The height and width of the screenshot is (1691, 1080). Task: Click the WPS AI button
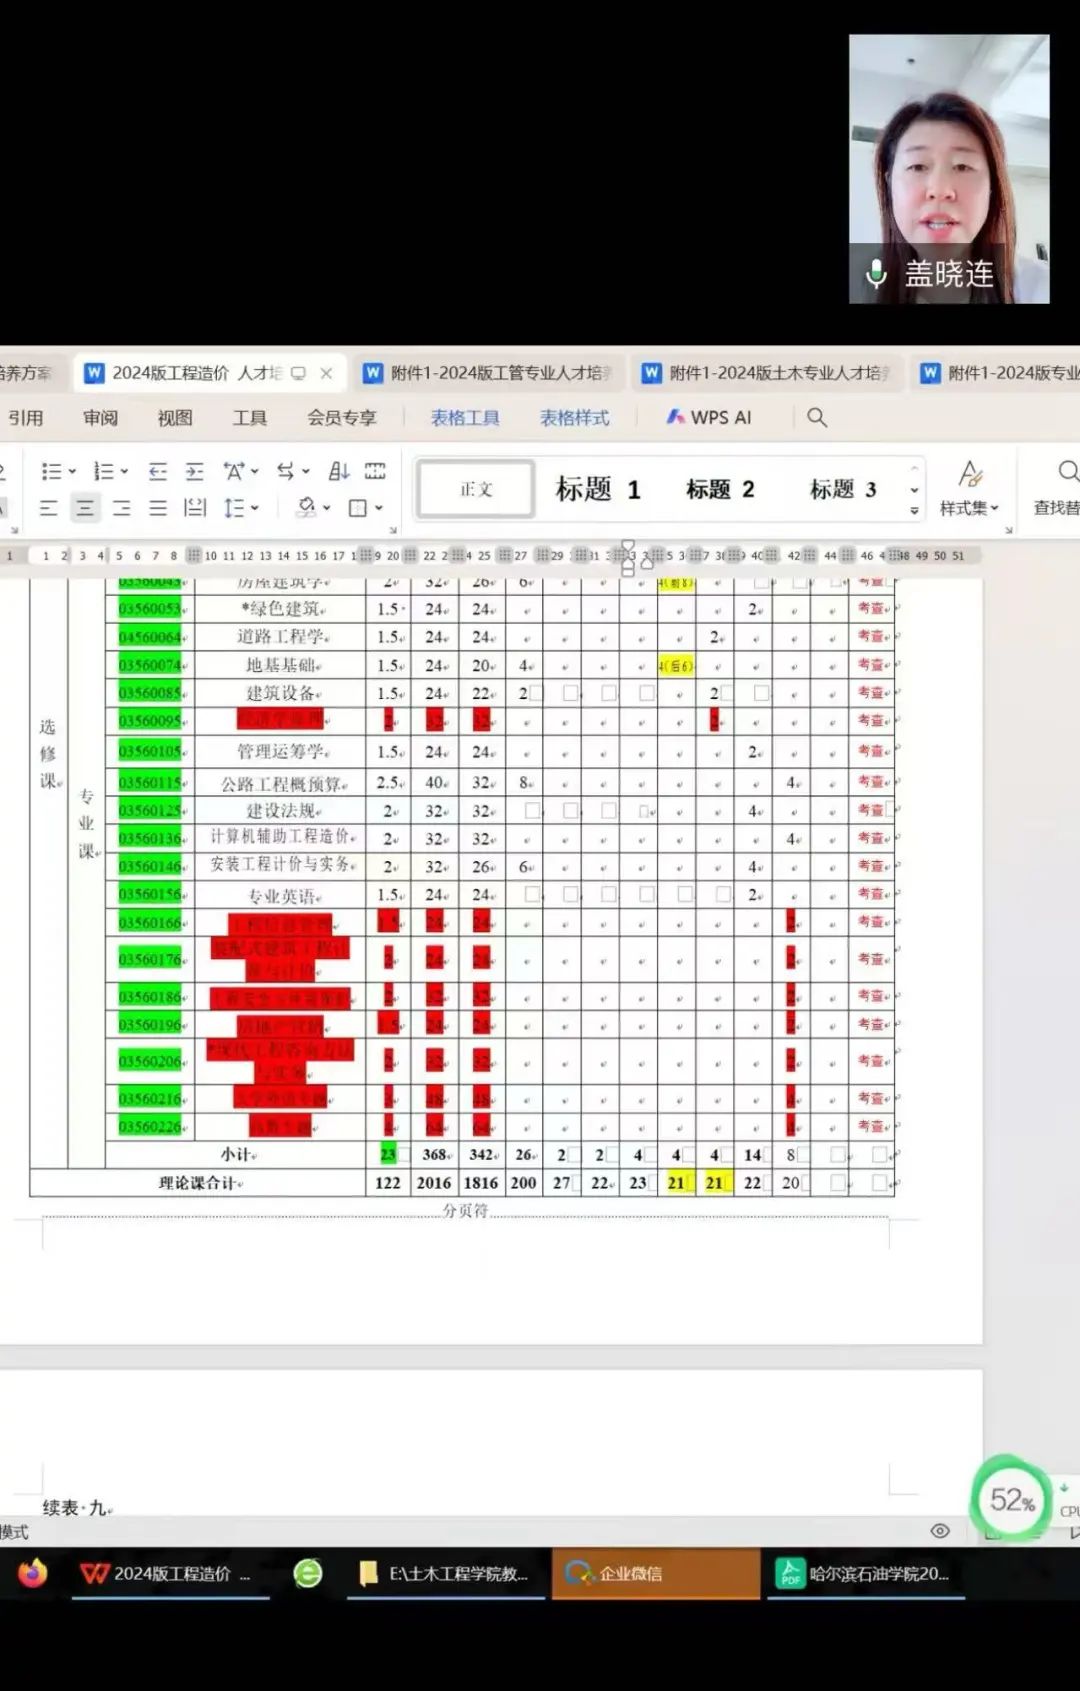click(x=709, y=417)
